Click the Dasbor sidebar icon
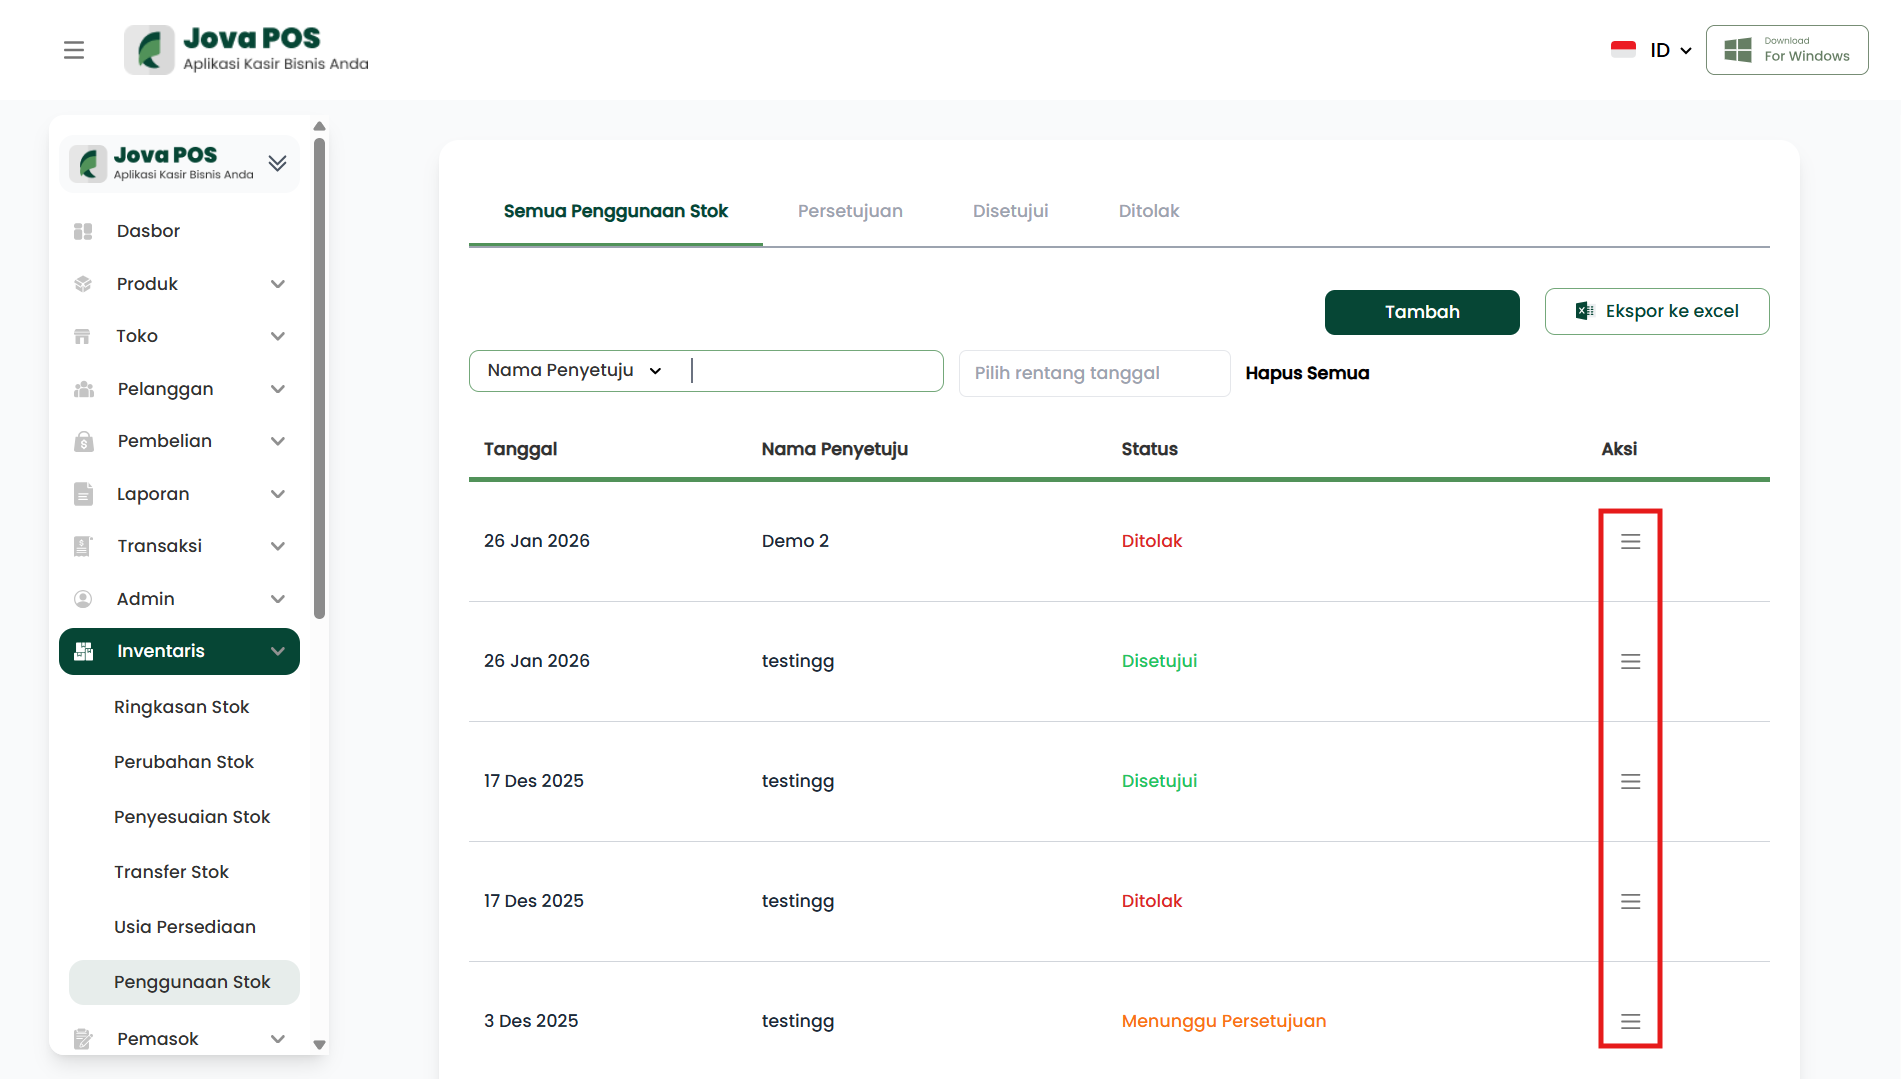The image size is (1901, 1079). point(83,231)
